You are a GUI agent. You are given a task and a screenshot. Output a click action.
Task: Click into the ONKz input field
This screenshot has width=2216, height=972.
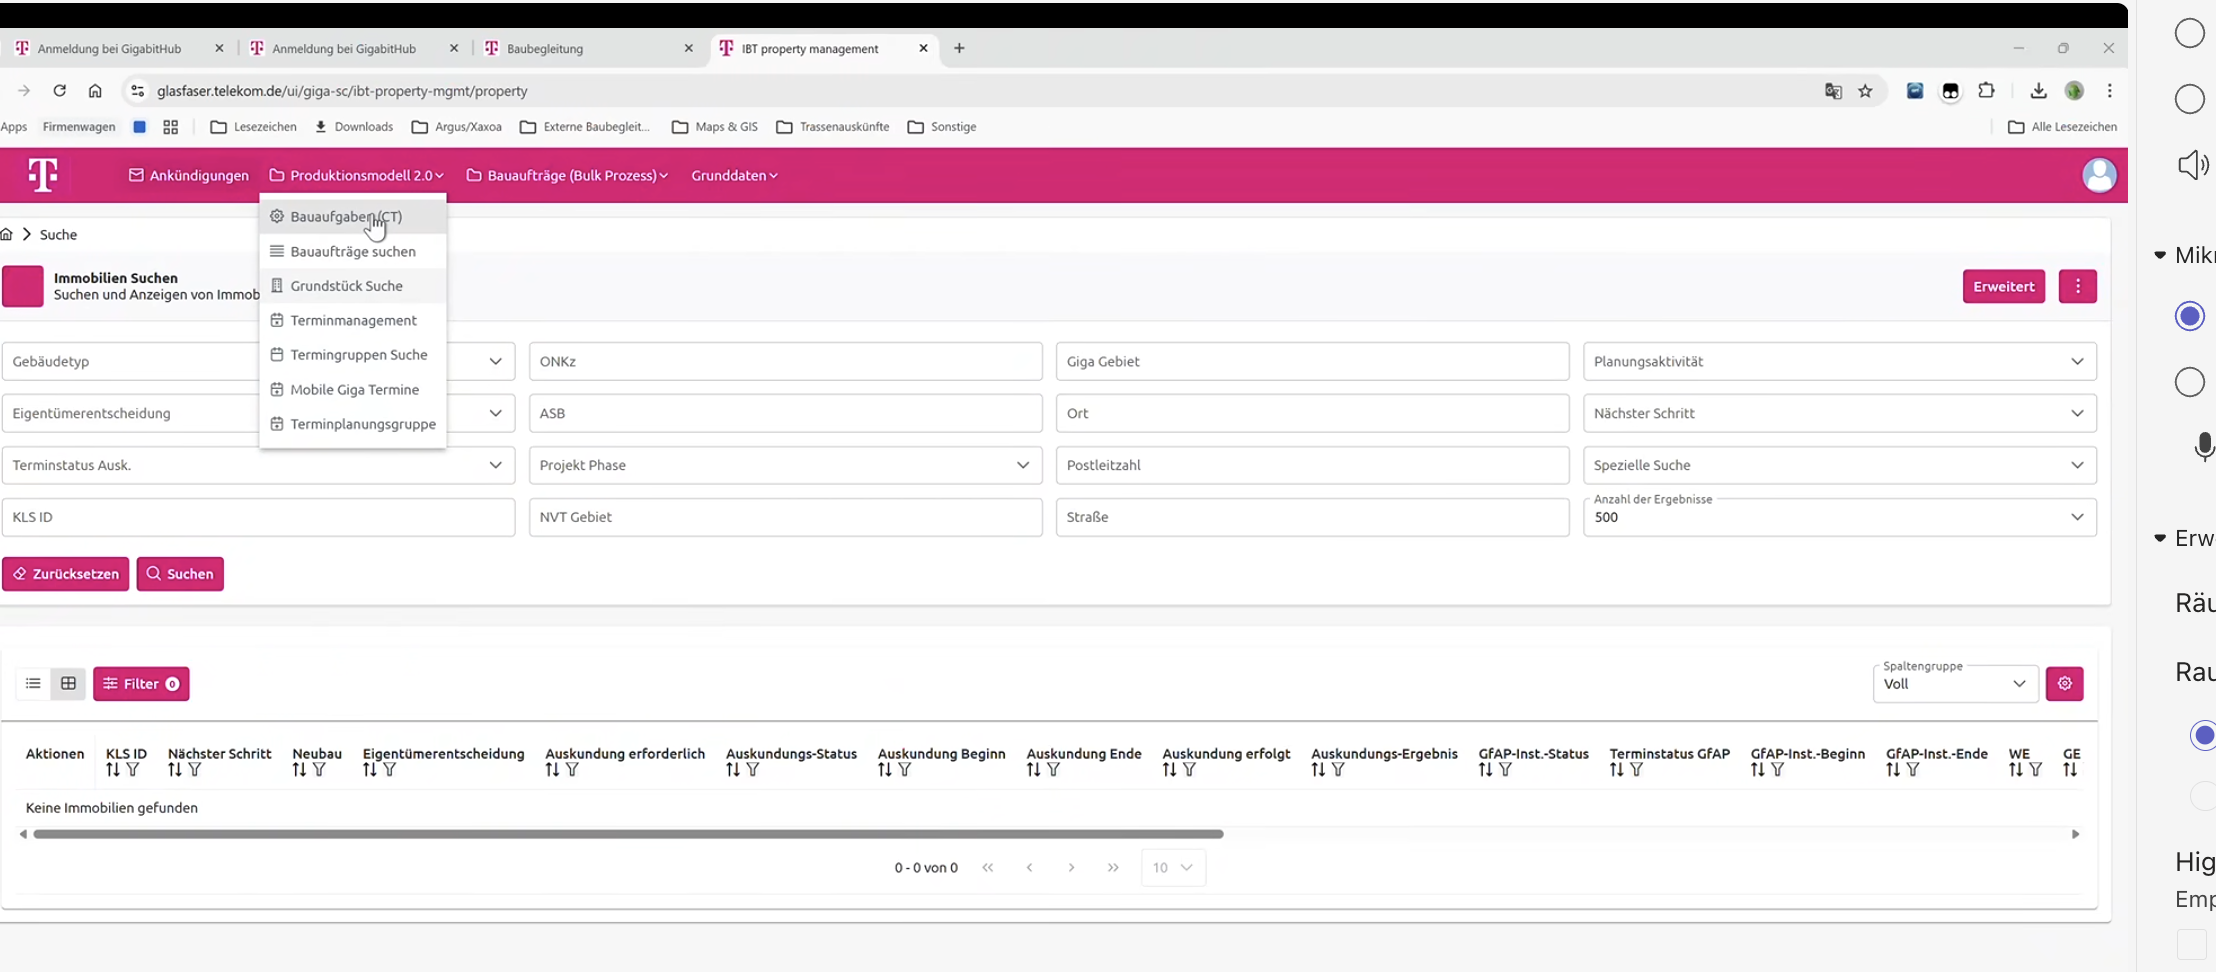(785, 361)
